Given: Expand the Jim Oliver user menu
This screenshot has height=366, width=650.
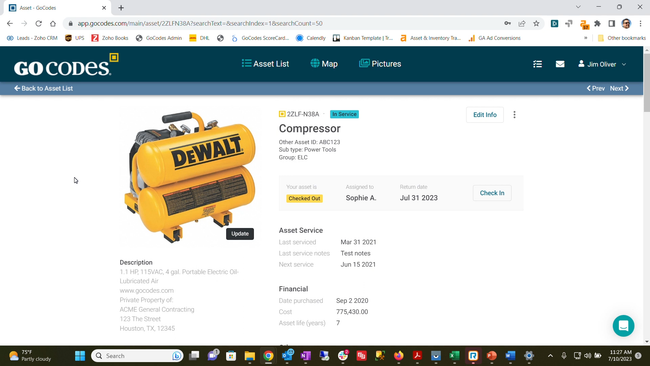Looking at the screenshot, I should (602, 64).
